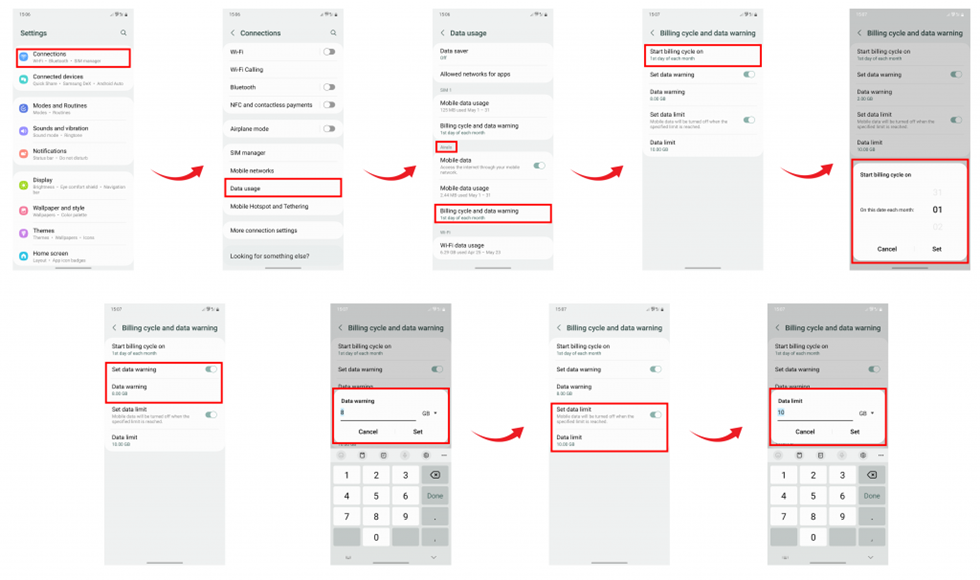
Task: Open the GB unit dropdown in Data limit dialog
Action: tap(866, 413)
